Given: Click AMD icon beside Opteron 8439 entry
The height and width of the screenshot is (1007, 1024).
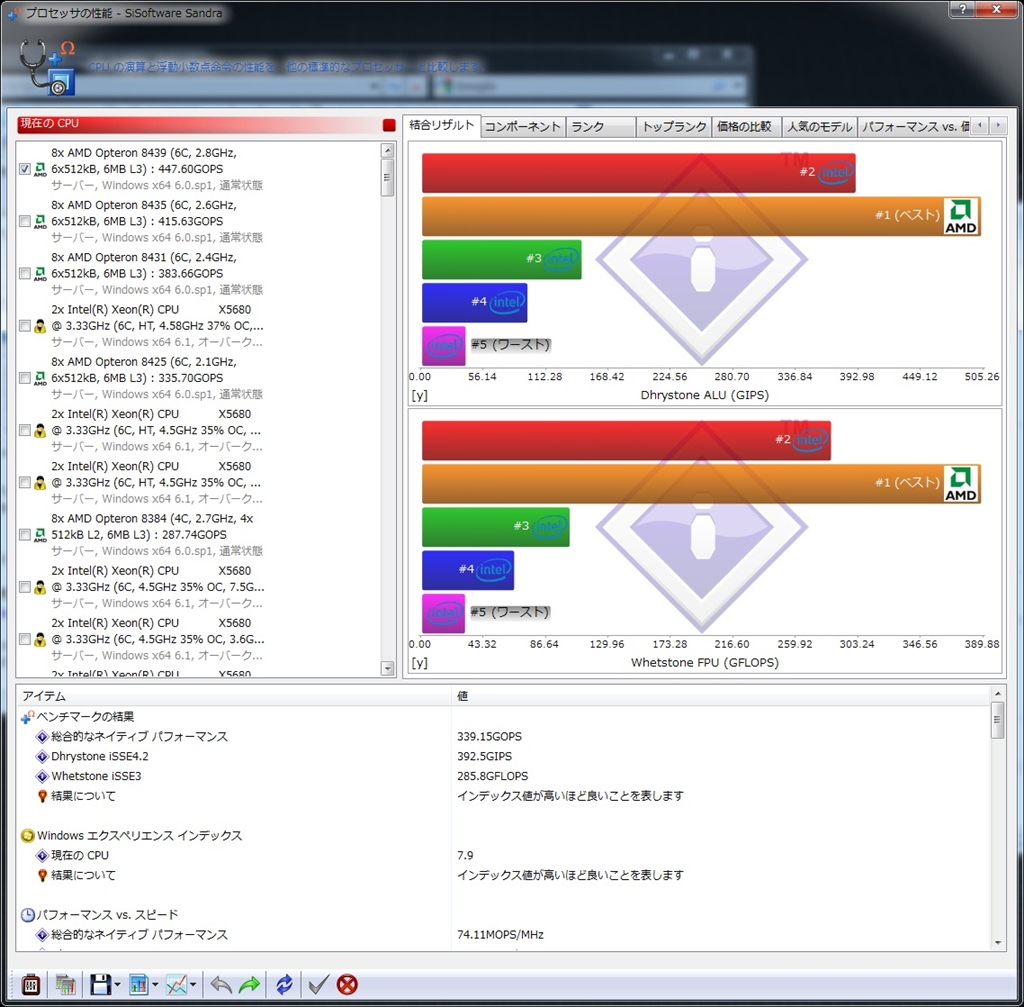Looking at the screenshot, I should click(40, 169).
